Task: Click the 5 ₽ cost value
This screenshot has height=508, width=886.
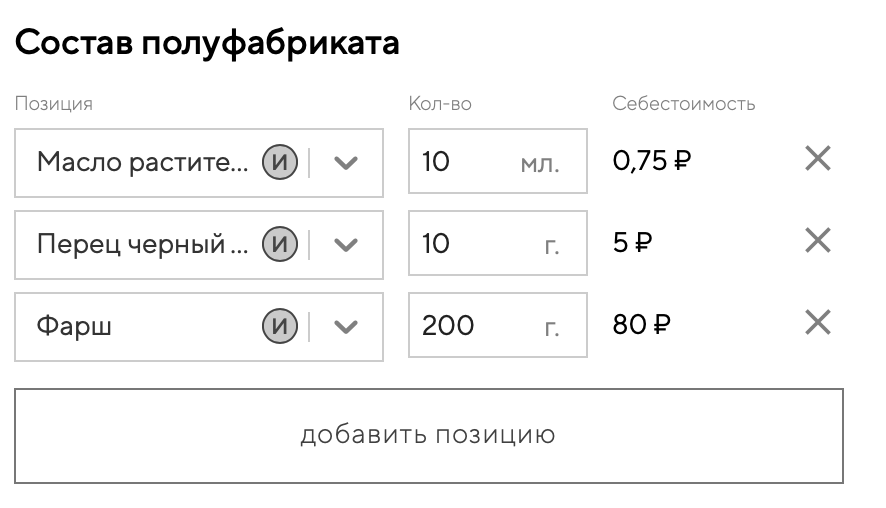Action: [631, 242]
